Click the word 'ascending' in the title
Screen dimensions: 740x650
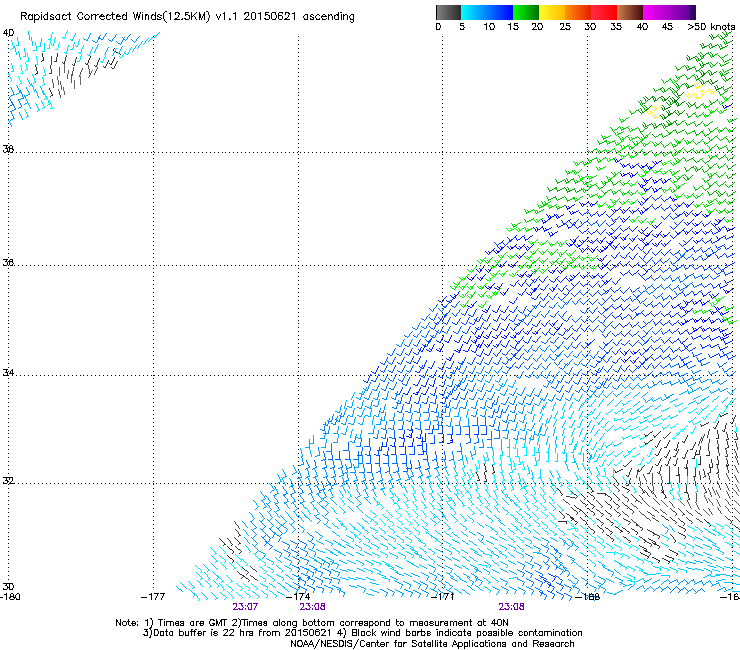tap(328, 17)
